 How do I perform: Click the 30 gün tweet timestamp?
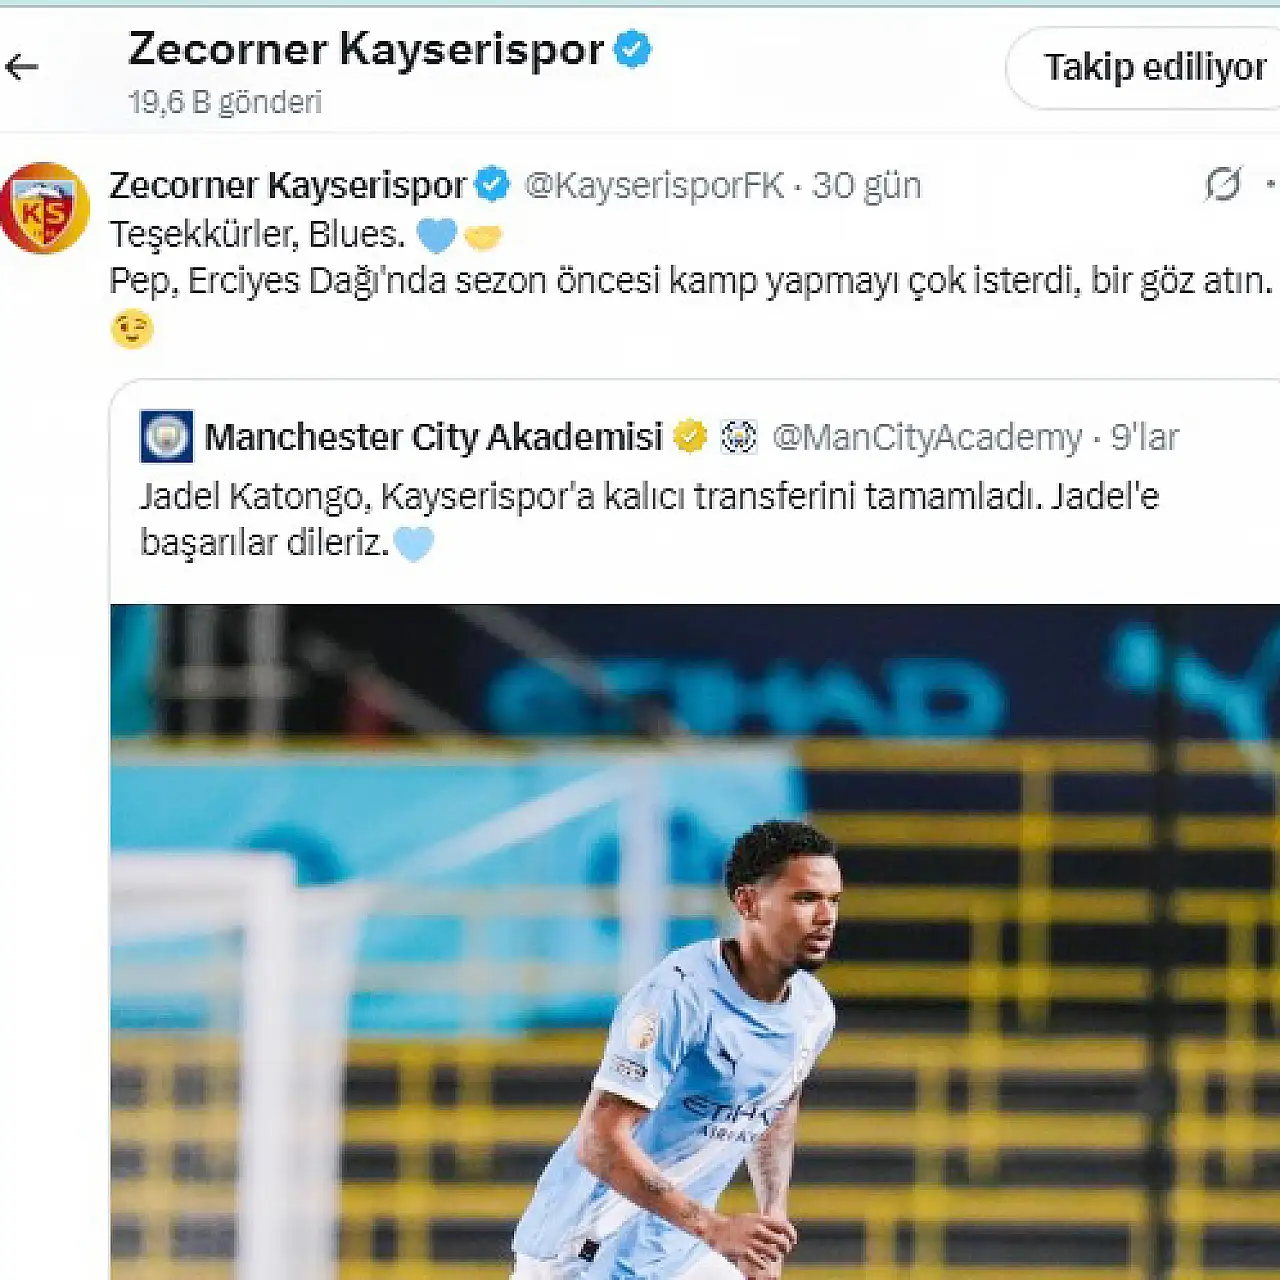point(866,186)
